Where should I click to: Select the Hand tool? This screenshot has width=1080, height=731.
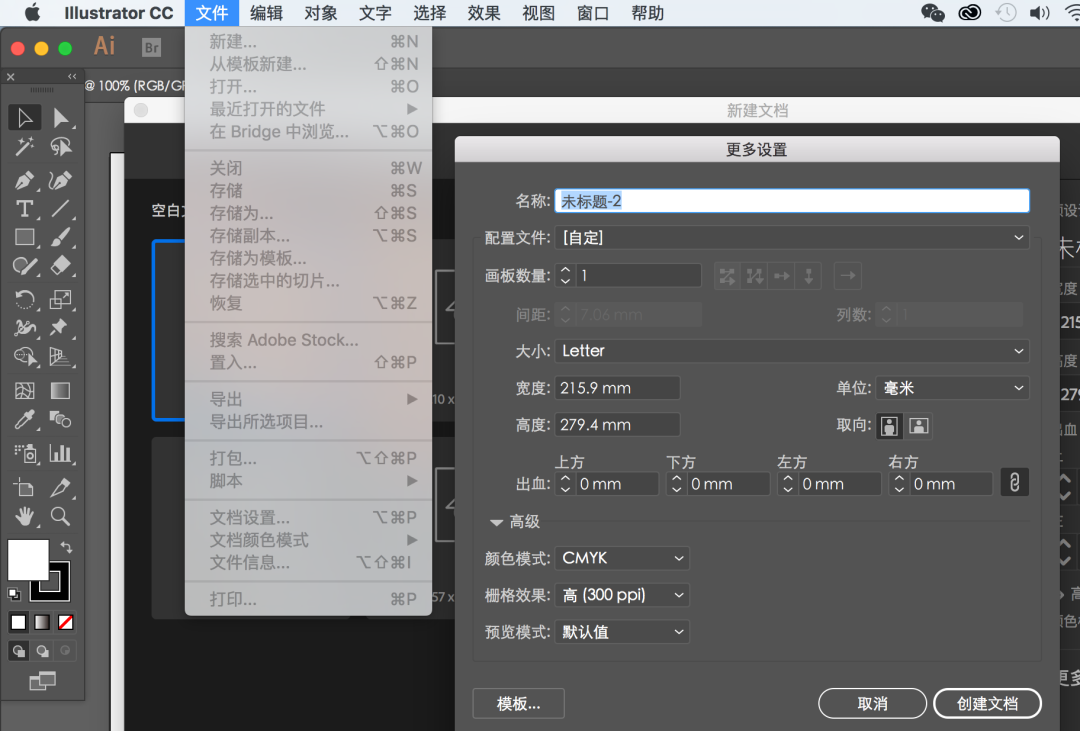(x=24, y=515)
